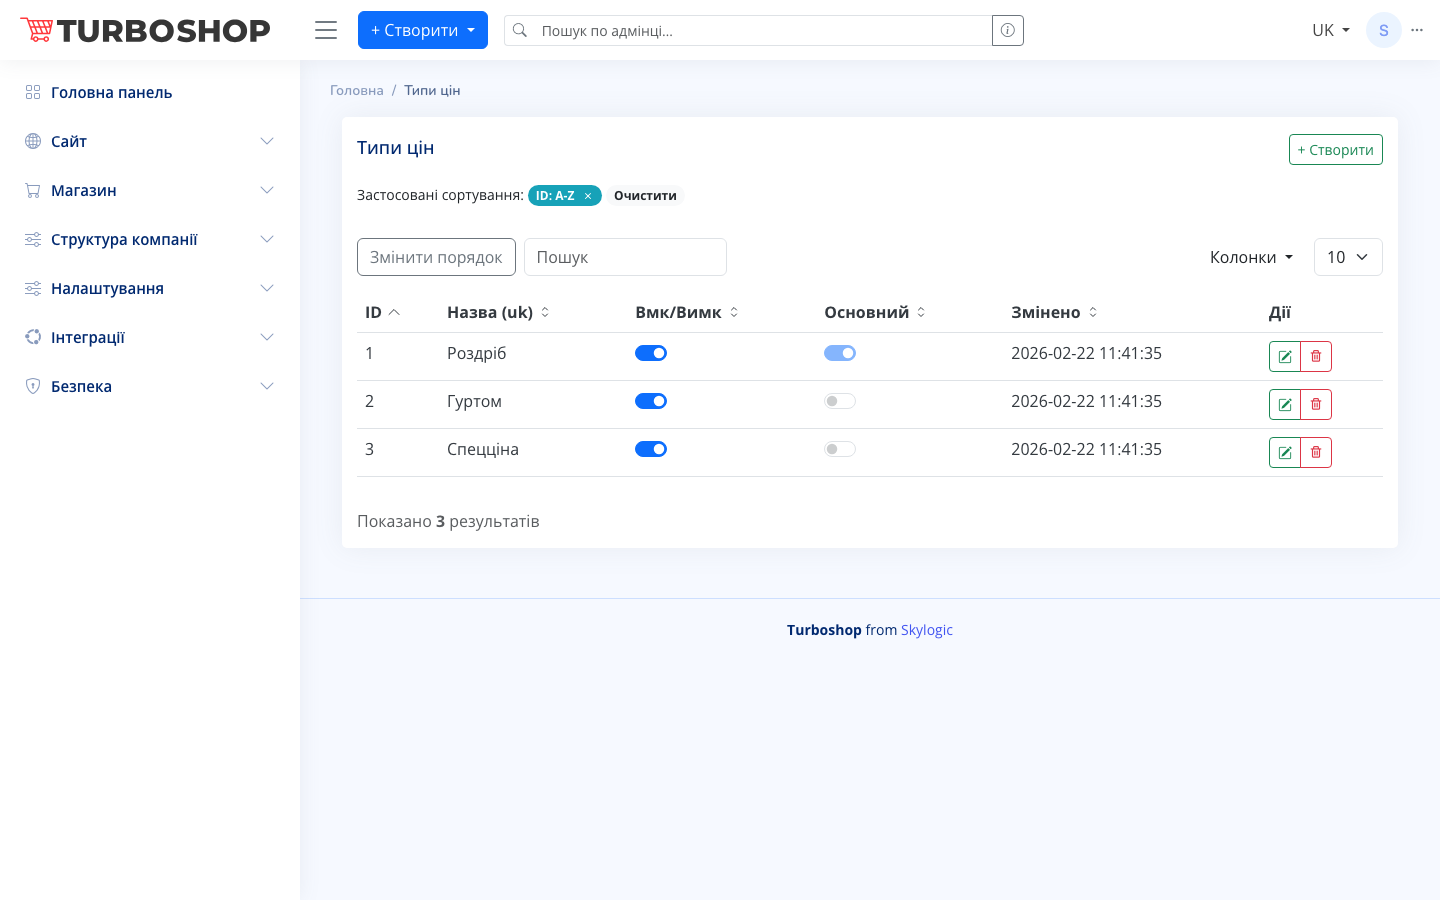Expand the Інтеграції sidebar section
Screen dimensions: 1440x900
coord(150,337)
